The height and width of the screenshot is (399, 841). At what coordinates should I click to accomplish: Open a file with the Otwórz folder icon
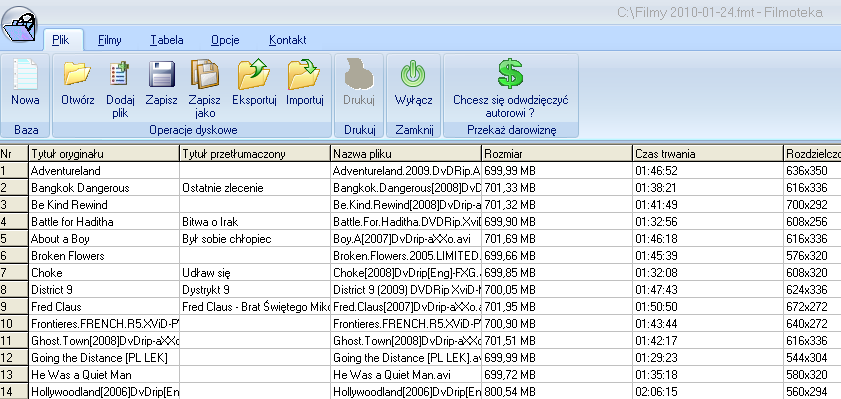[x=77, y=74]
